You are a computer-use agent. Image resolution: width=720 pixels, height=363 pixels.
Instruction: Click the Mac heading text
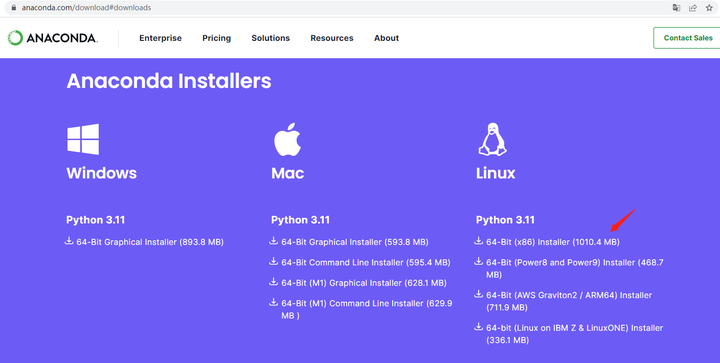click(x=287, y=173)
